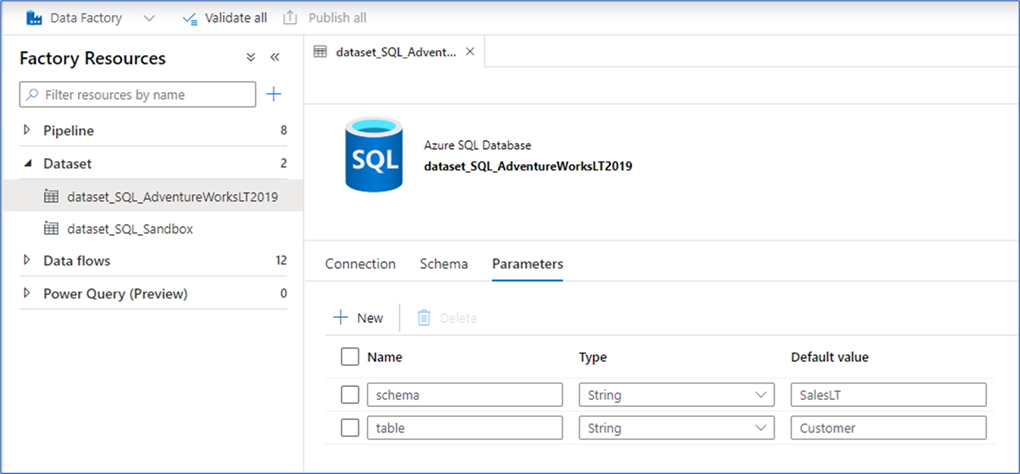This screenshot has width=1020, height=474.
Task: Expand the Pipeline tree node
Action: pos(27,131)
